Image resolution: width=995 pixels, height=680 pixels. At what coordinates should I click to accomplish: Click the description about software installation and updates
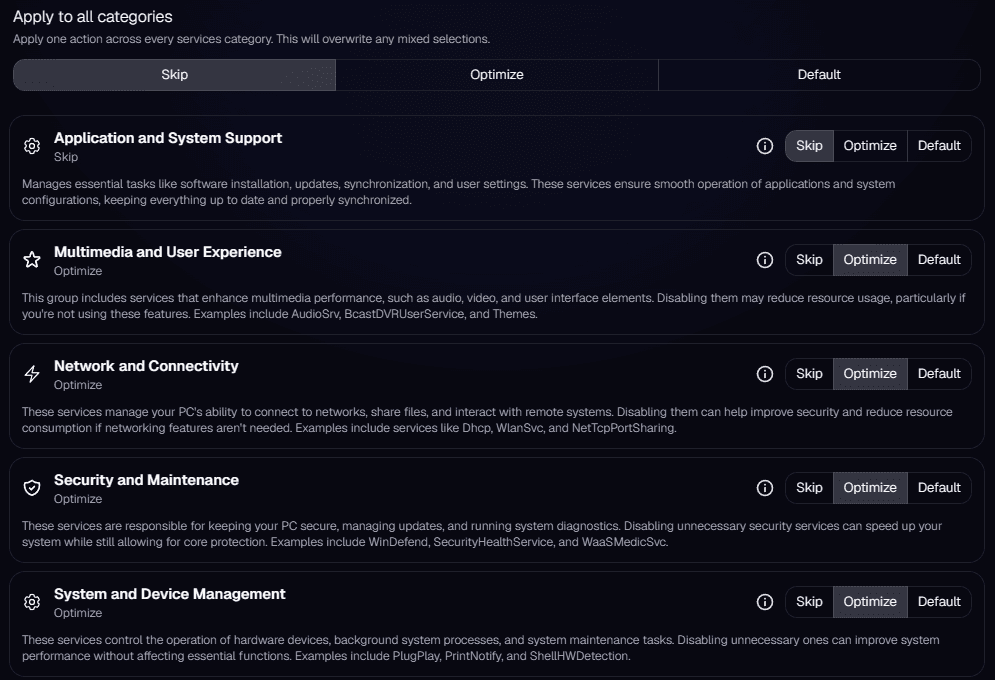point(459,192)
